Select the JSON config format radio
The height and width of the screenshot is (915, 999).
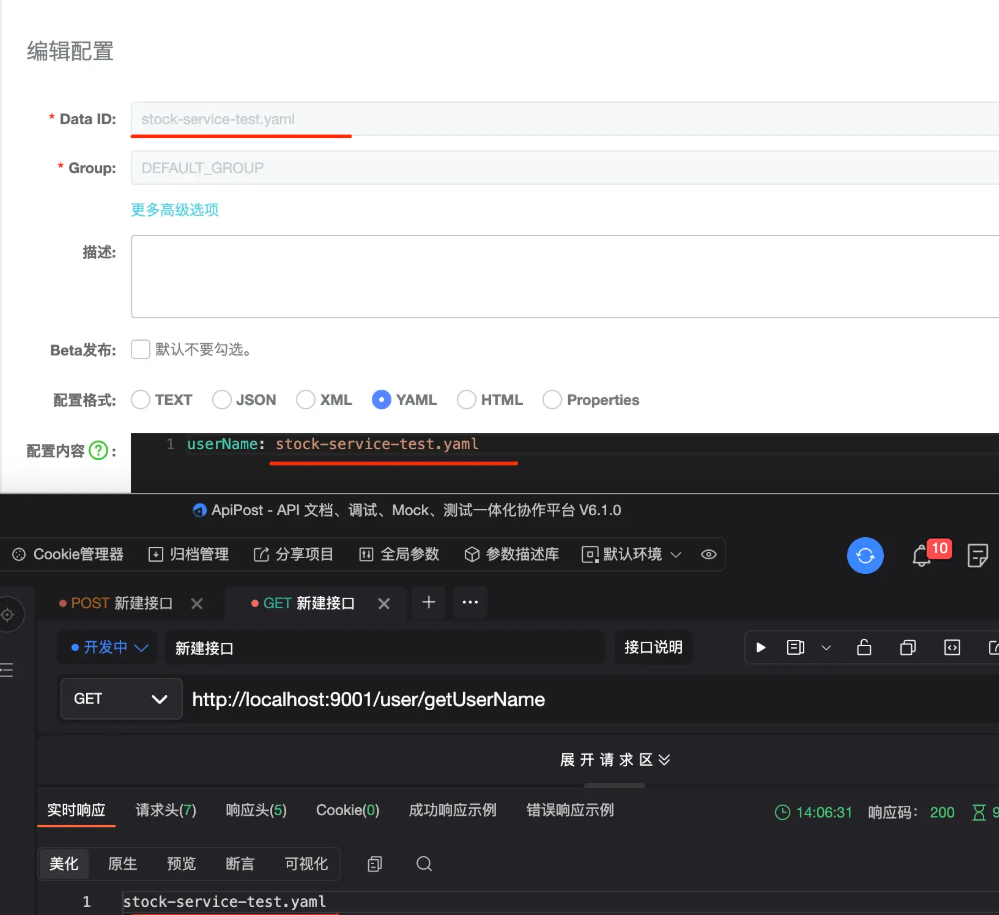tap(222, 400)
